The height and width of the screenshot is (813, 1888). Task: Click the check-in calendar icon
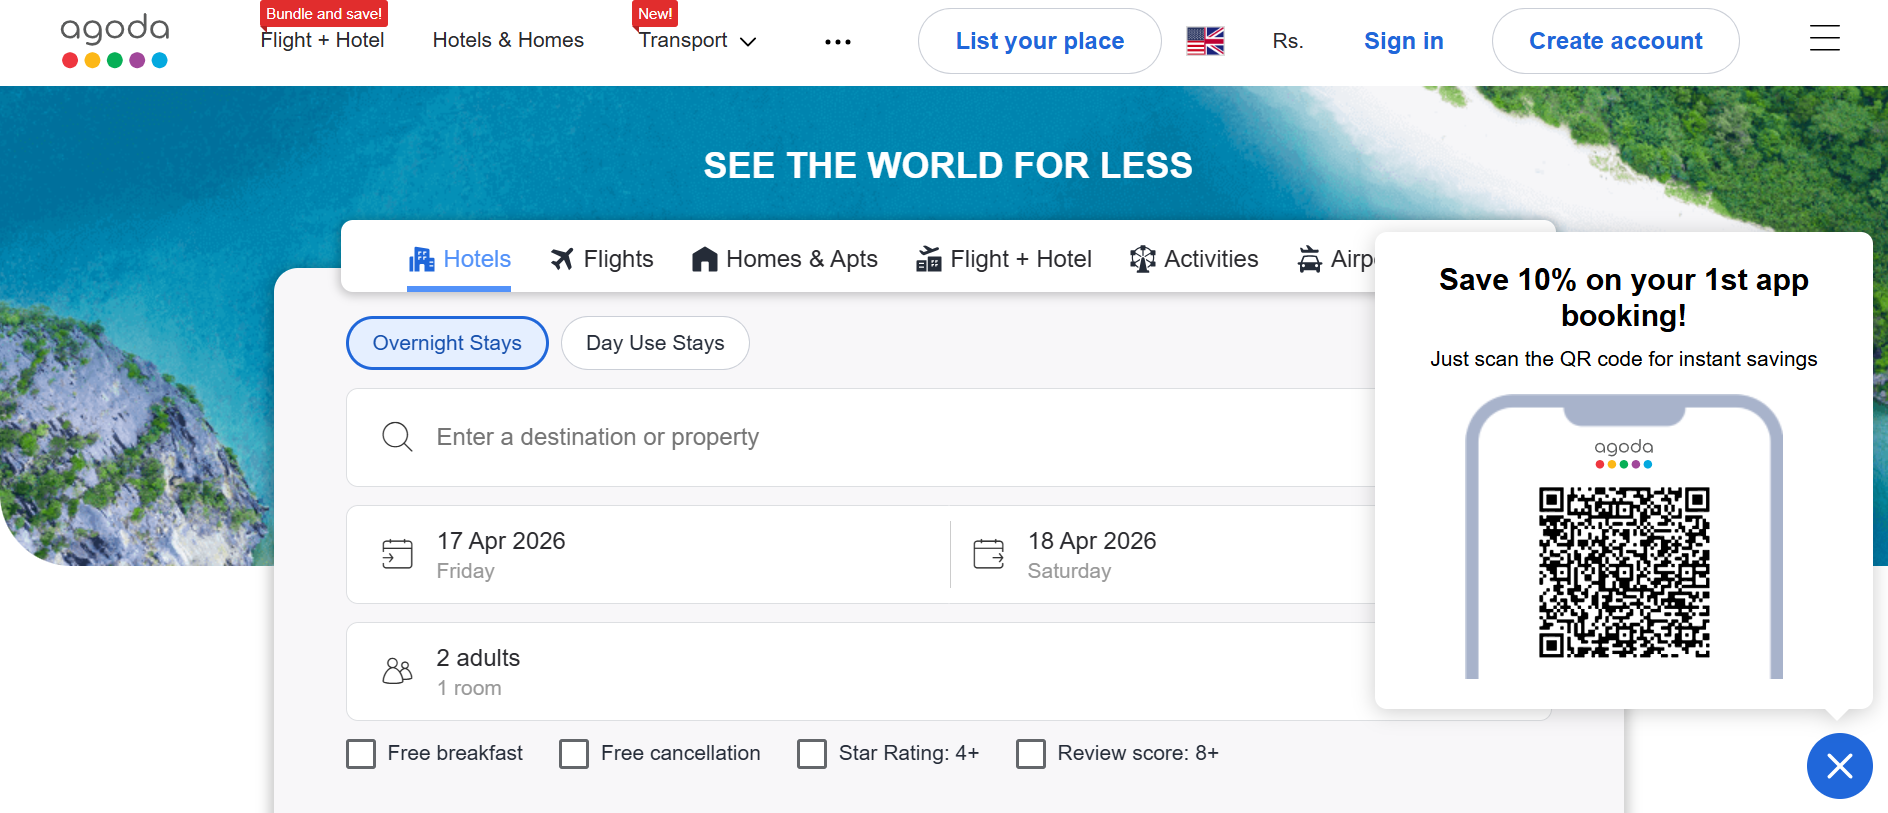tap(397, 554)
